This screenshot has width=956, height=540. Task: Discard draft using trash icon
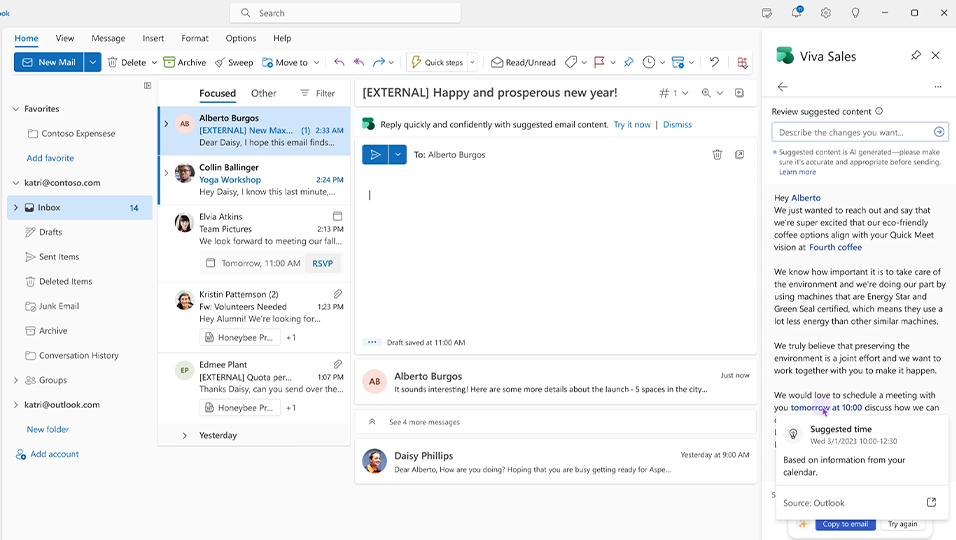717,155
